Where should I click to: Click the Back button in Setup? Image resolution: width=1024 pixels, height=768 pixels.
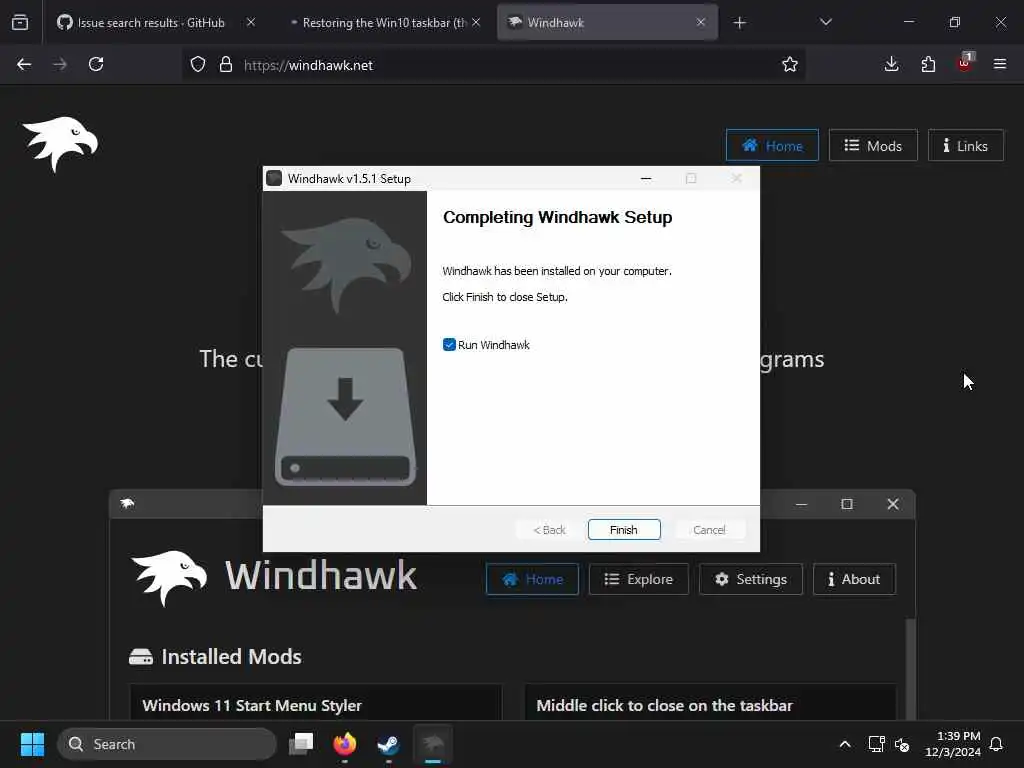549,530
